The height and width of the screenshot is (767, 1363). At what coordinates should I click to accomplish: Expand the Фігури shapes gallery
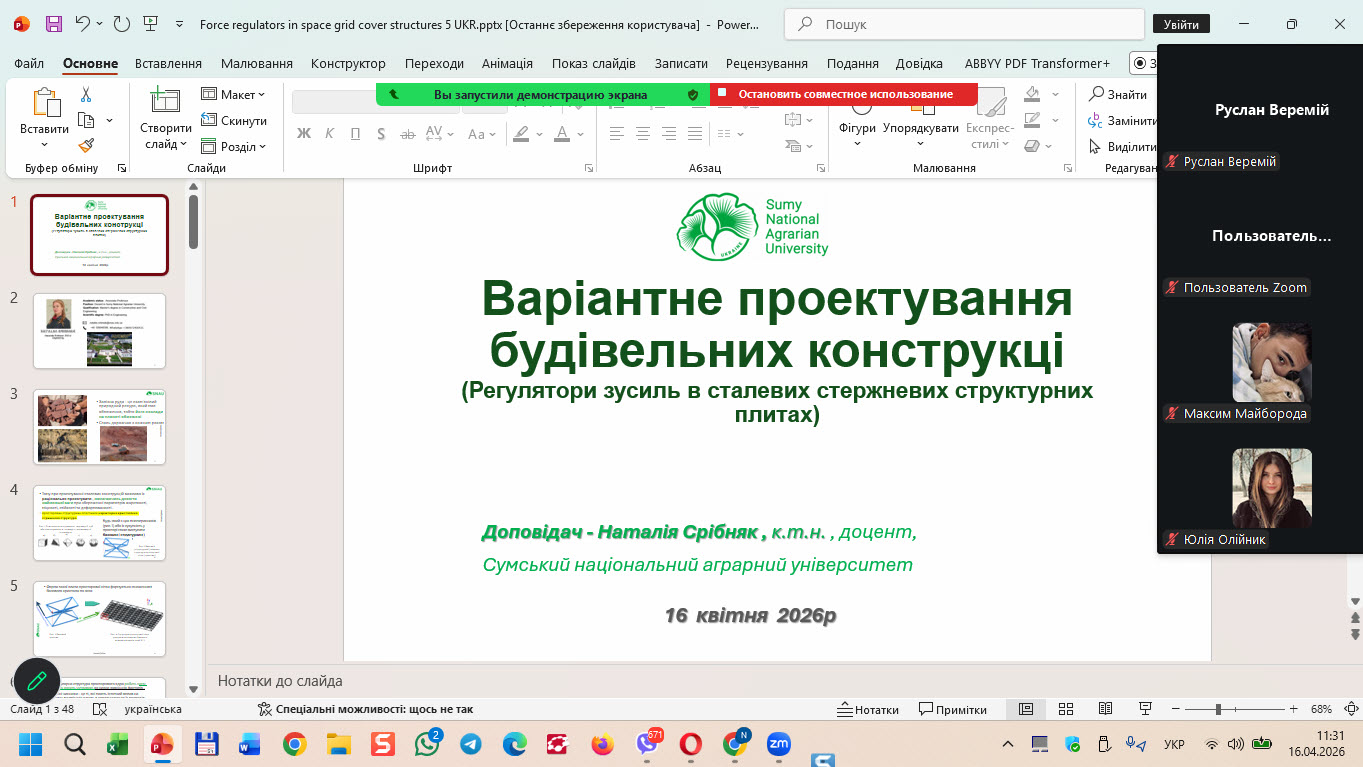click(x=857, y=128)
